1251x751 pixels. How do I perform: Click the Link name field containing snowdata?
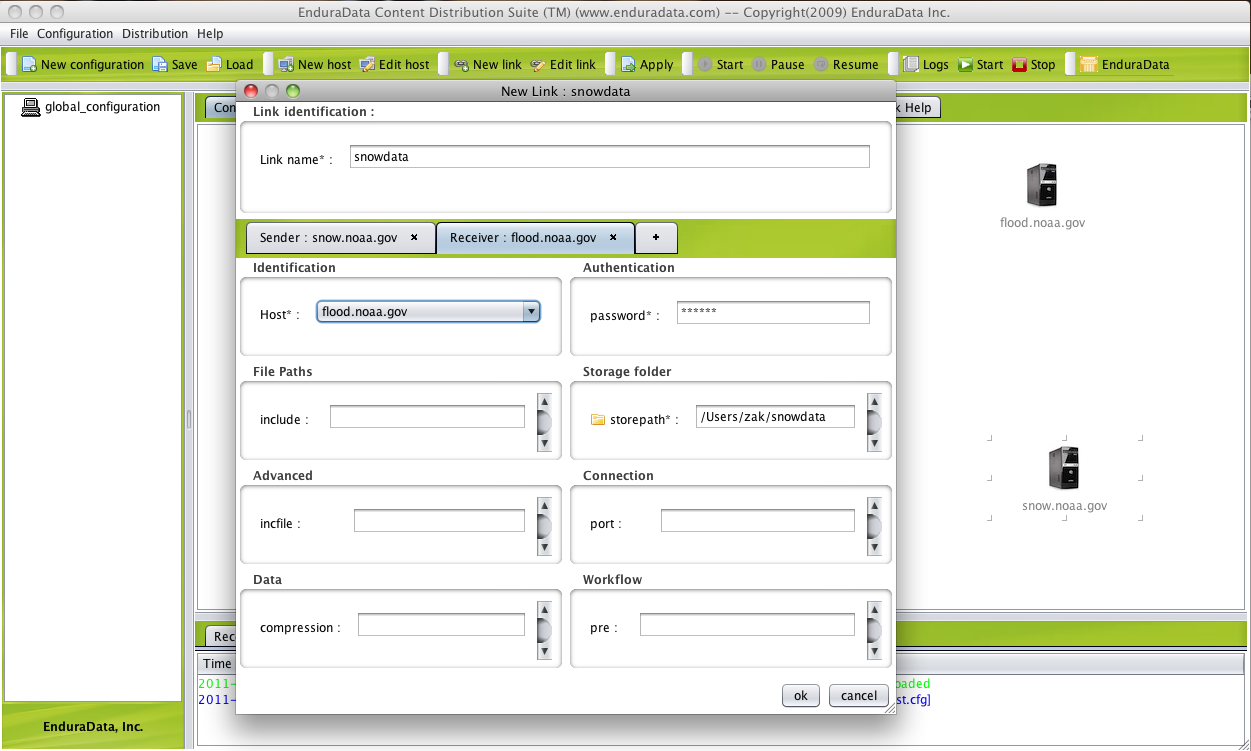coord(610,157)
